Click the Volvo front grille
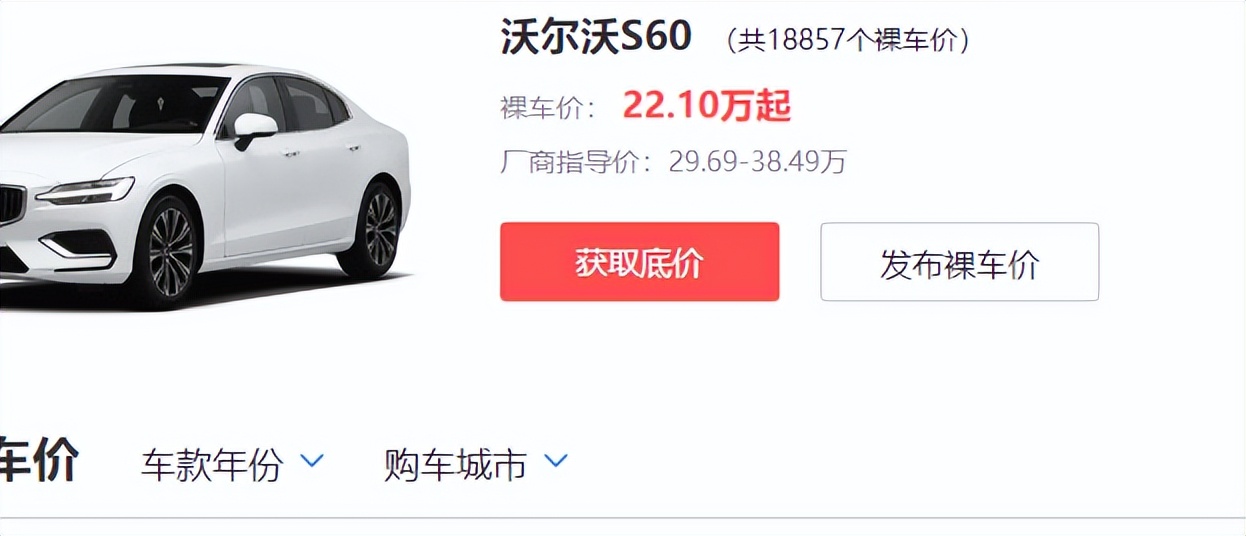The image size is (1246, 536). click(x=11, y=205)
